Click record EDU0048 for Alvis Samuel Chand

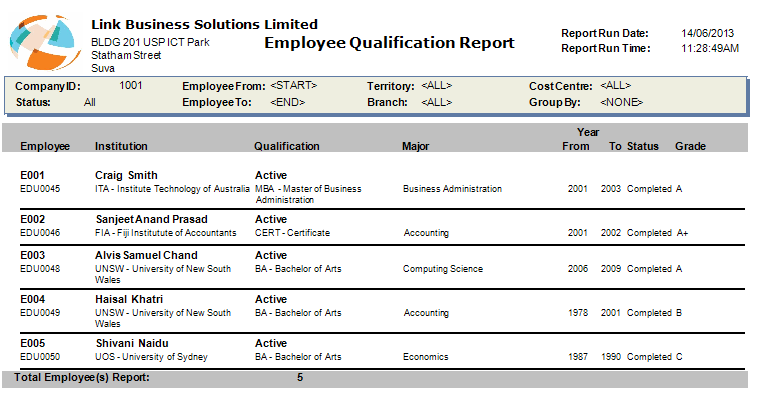(x=40, y=269)
